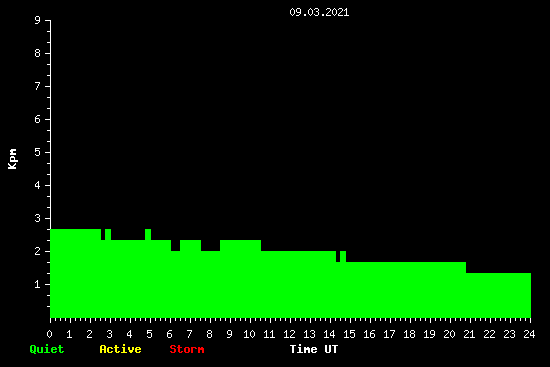Click the hour 12 axis label
This screenshot has width=550, height=367.
click(289, 334)
